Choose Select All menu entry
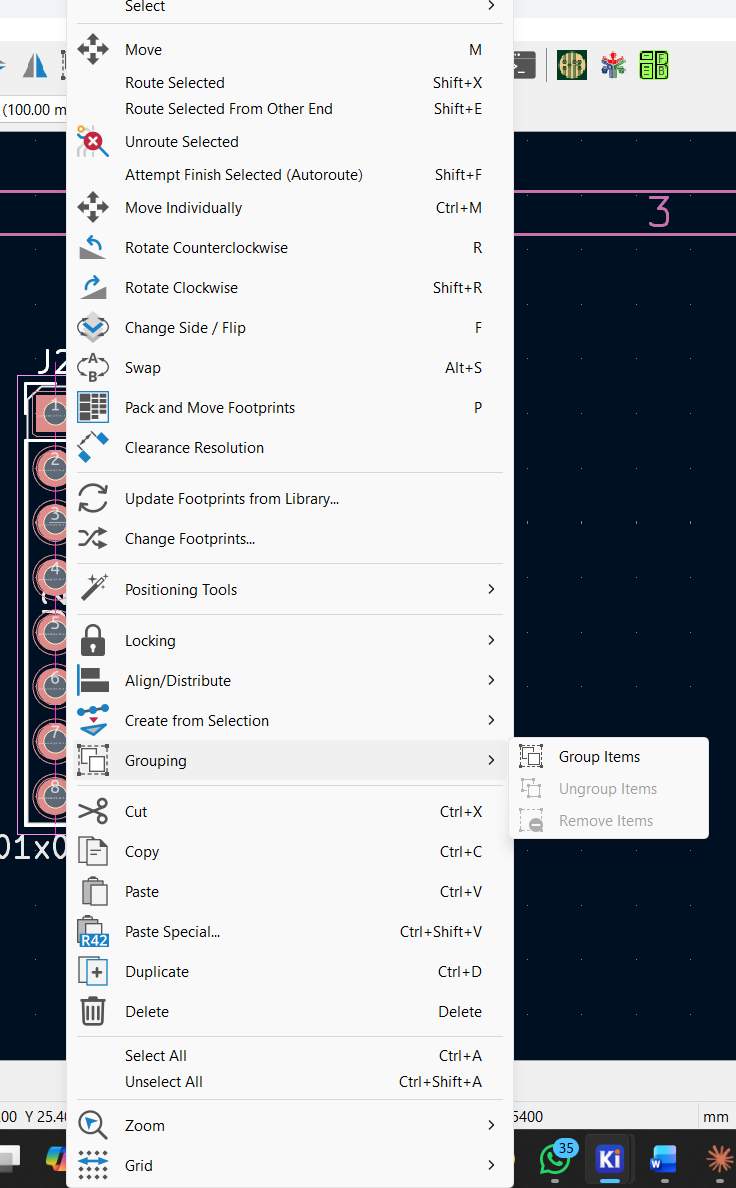The width and height of the screenshot is (736, 1188). [x=290, y=1055]
